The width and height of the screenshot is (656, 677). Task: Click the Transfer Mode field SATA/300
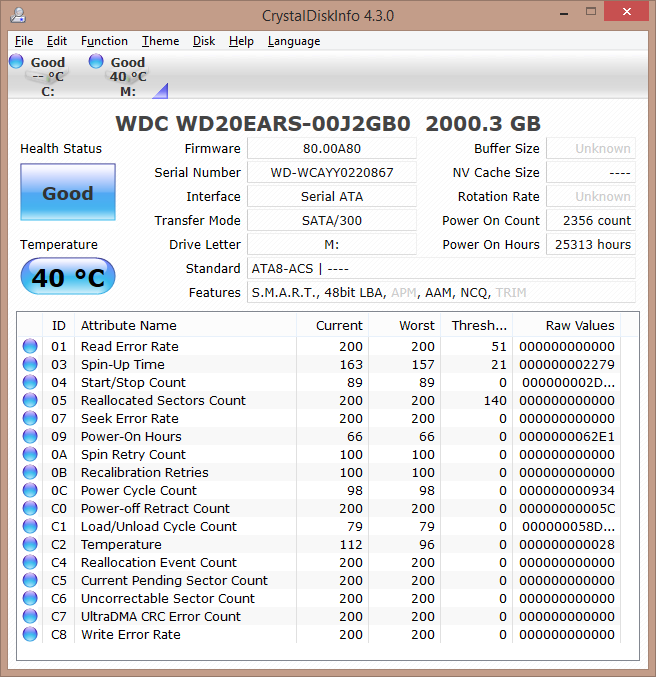332,221
